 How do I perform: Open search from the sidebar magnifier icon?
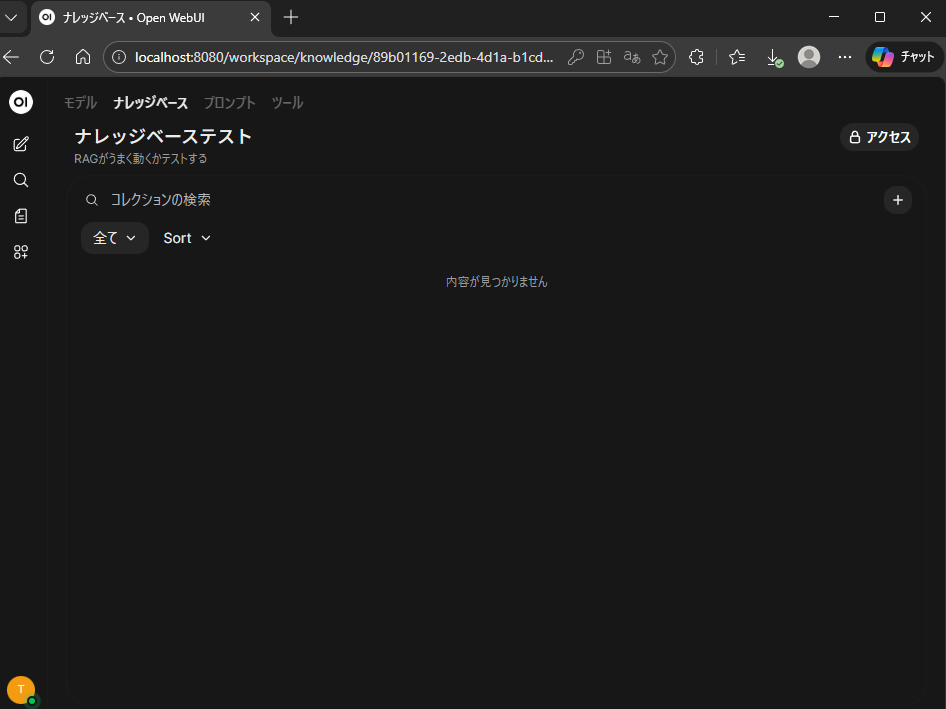click(x=21, y=180)
